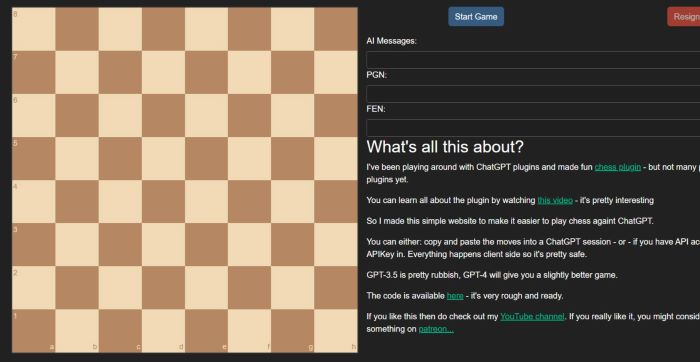The height and width of the screenshot is (362, 700).
Task: Click the red Resign button
Action: click(x=684, y=17)
